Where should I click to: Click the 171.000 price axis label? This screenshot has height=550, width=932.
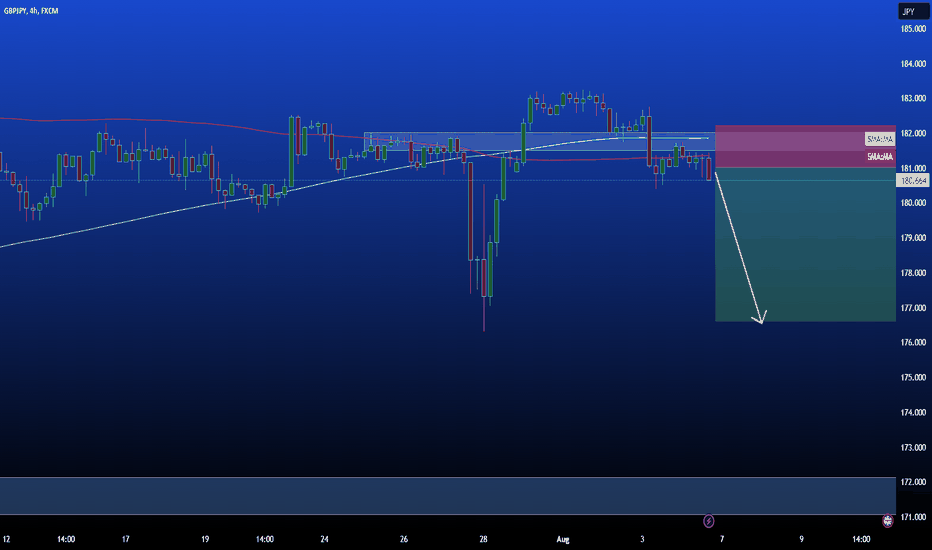(913, 517)
